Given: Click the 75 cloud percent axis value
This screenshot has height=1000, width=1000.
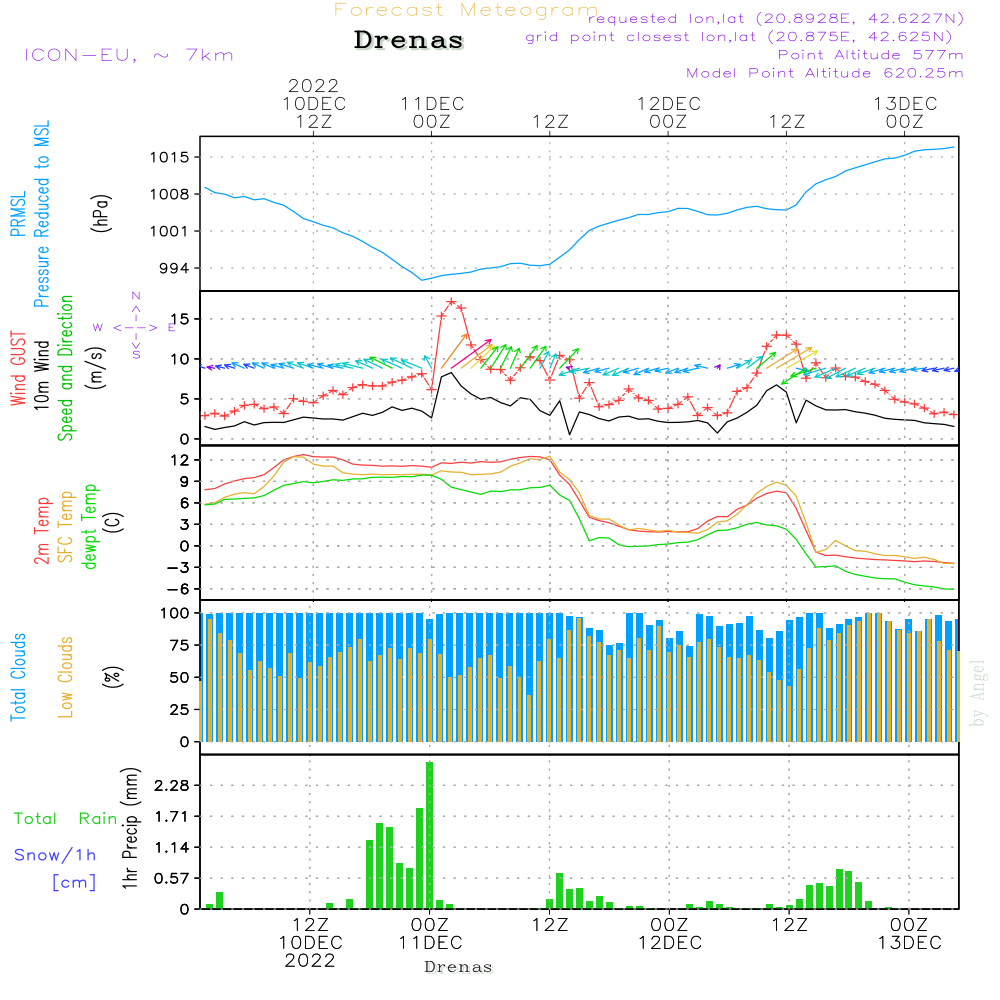Looking at the screenshot, I should point(180,645).
